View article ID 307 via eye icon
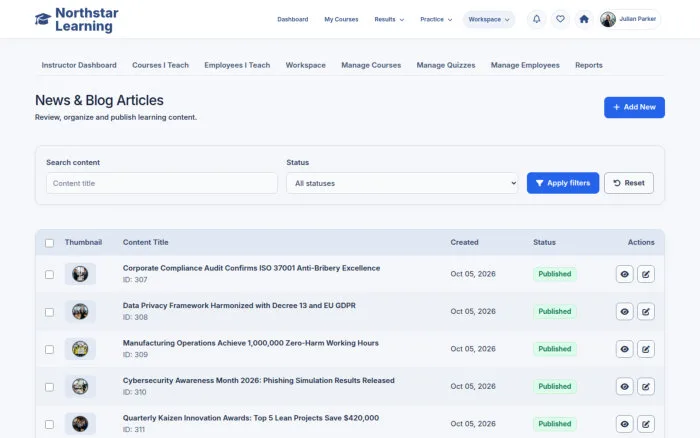This screenshot has width=700, height=438. (x=625, y=274)
